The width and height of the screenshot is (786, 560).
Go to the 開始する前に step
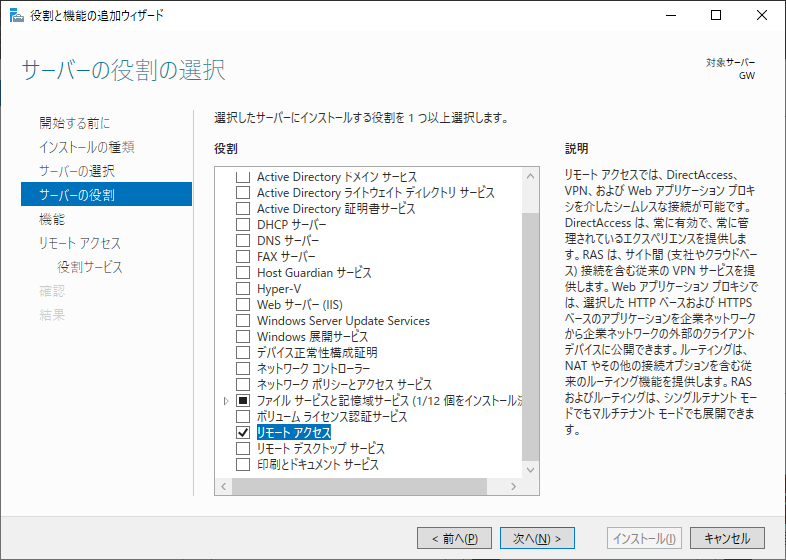click(74, 123)
